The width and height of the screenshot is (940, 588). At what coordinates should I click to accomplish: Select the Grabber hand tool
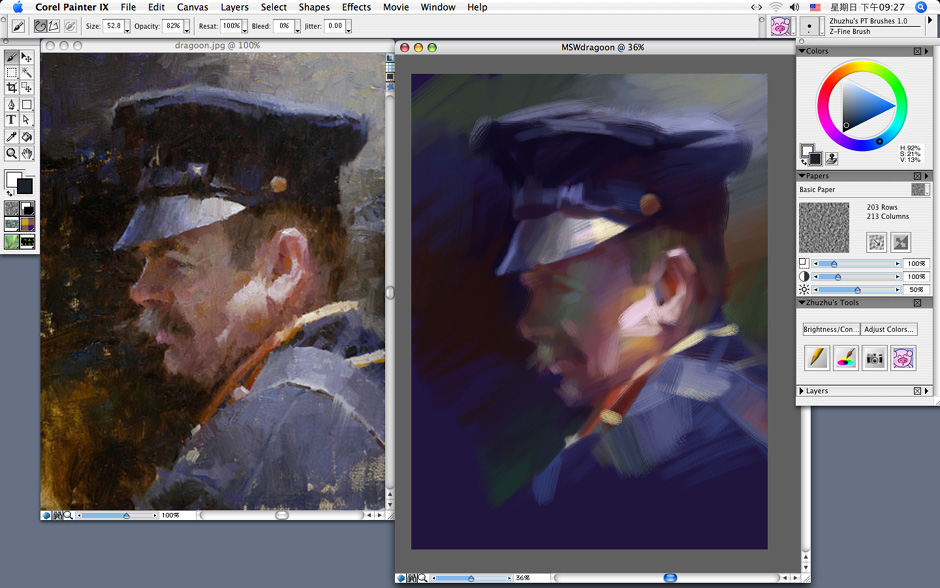pyautogui.click(x=26, y=153)
